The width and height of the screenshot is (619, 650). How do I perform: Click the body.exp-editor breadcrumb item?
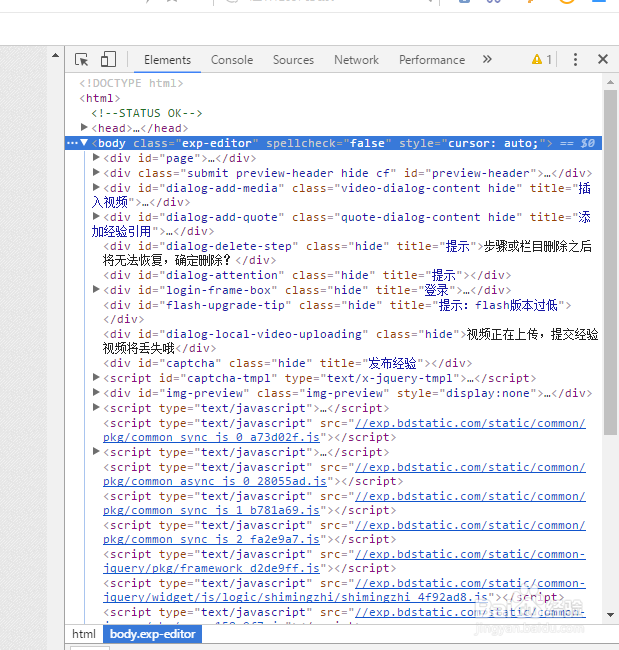(x=152, y=634)
